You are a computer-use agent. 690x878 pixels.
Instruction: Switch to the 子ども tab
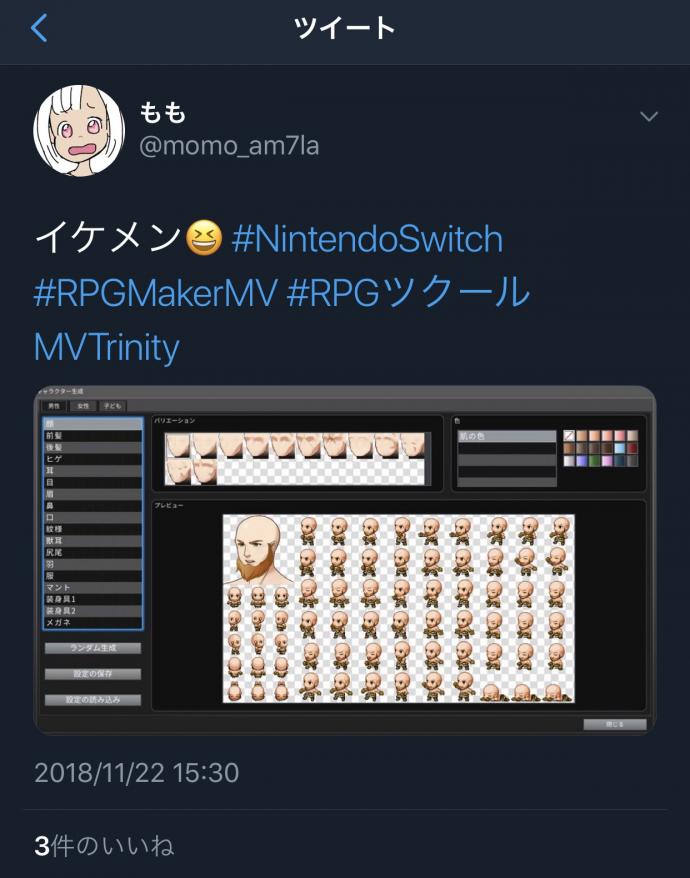[113, 406]
